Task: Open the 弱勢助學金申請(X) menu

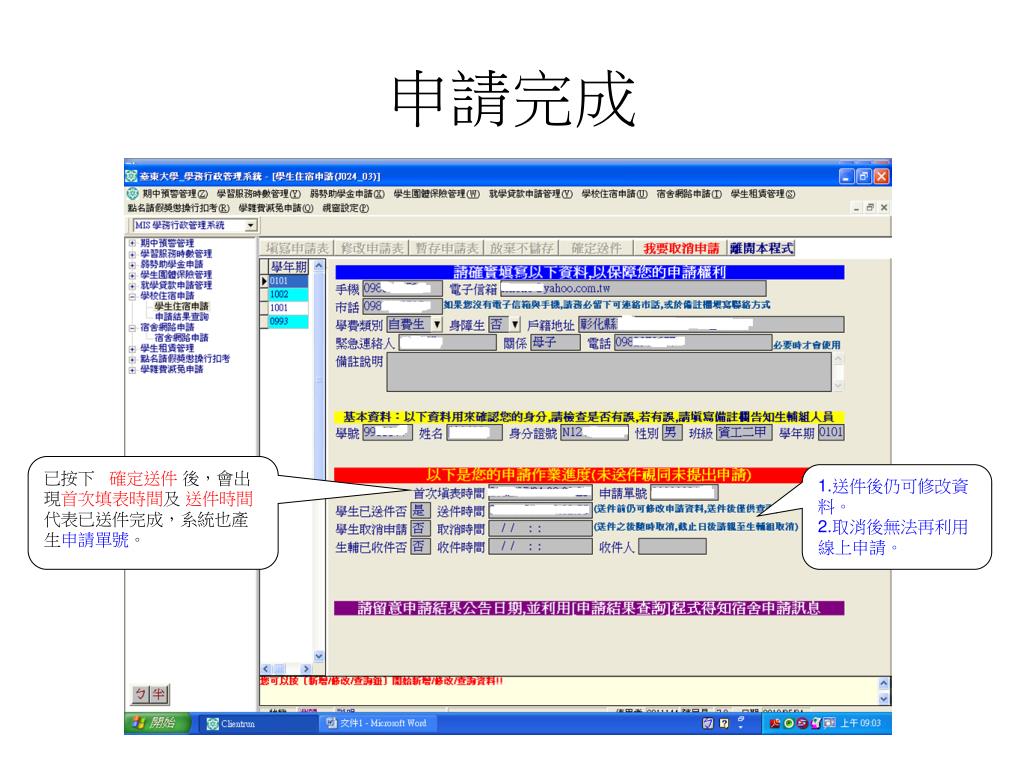Action: pyautogui.click(x=347, y=194)
